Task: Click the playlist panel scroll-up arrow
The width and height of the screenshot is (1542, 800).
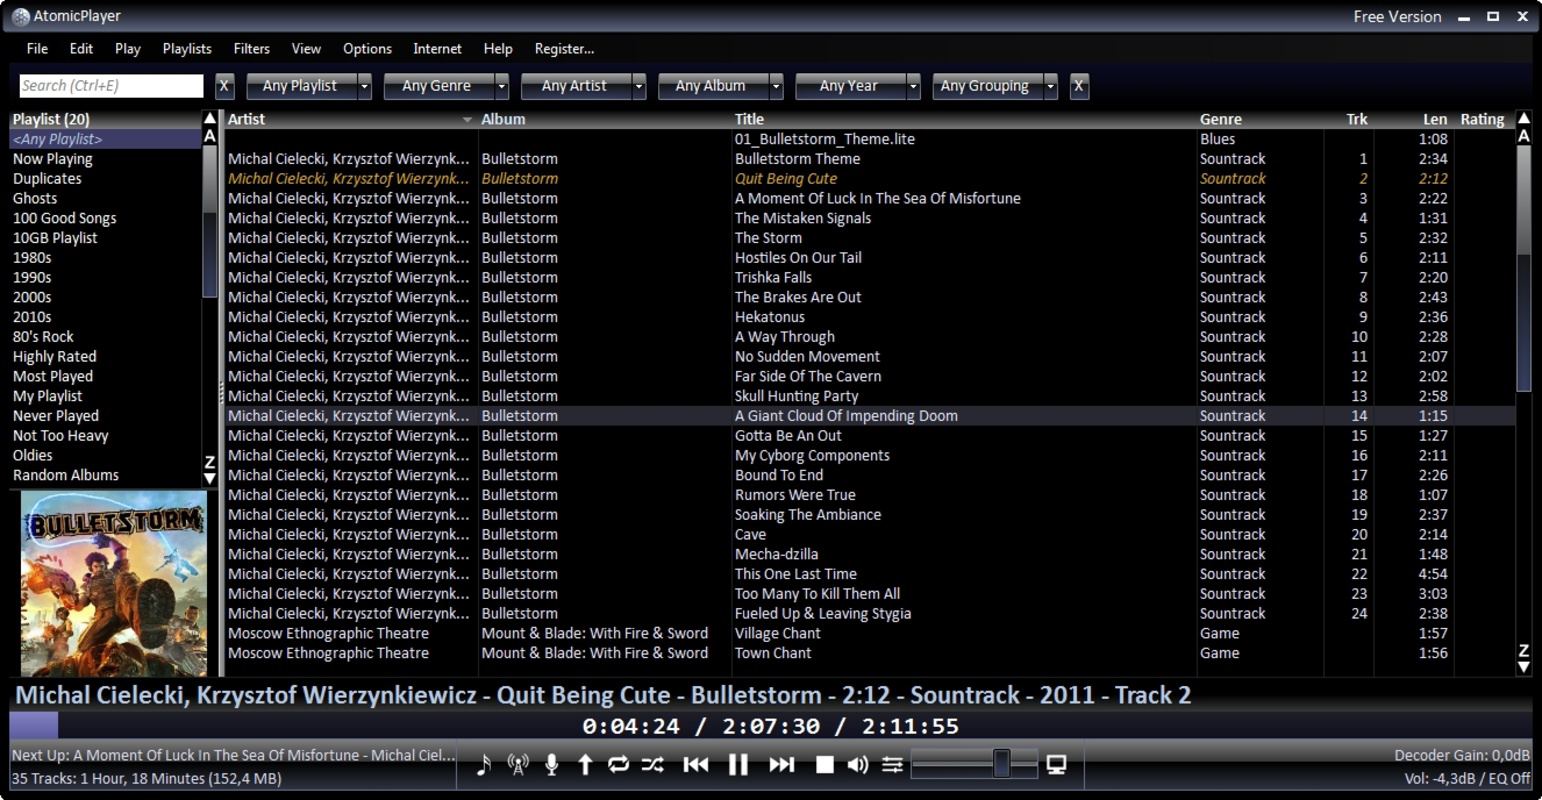Action: click(x=210, y=119)
